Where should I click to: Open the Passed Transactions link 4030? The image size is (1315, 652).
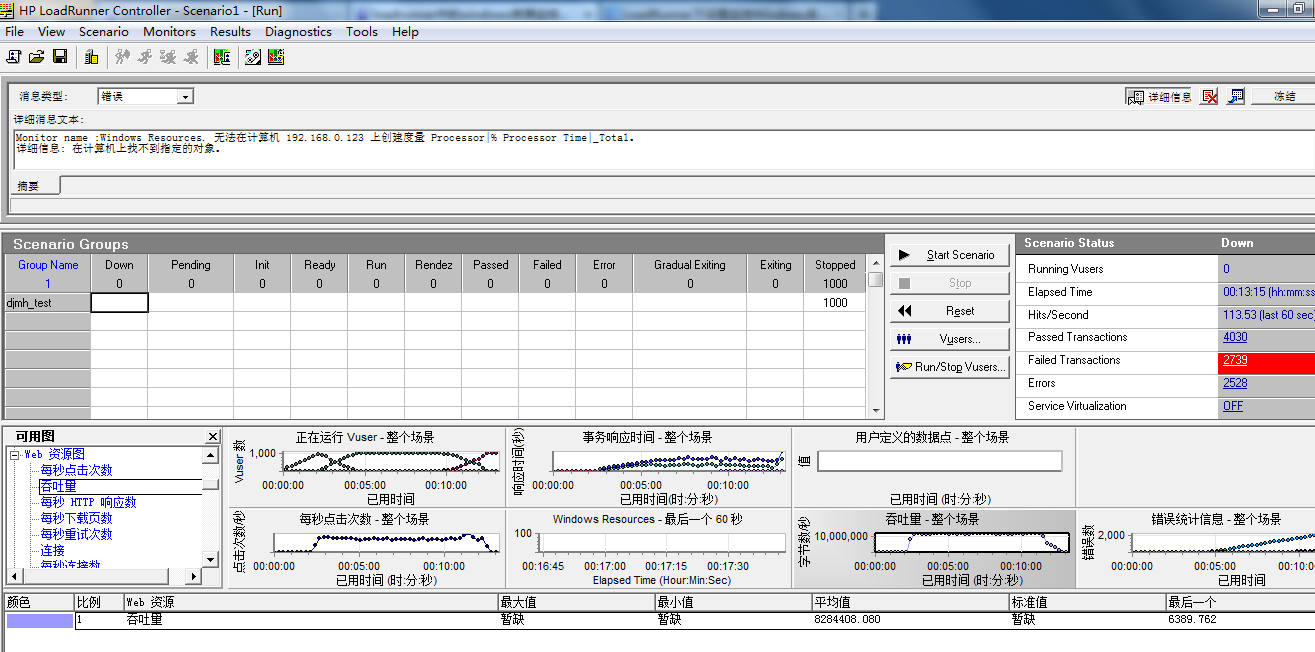(1235, 337)
